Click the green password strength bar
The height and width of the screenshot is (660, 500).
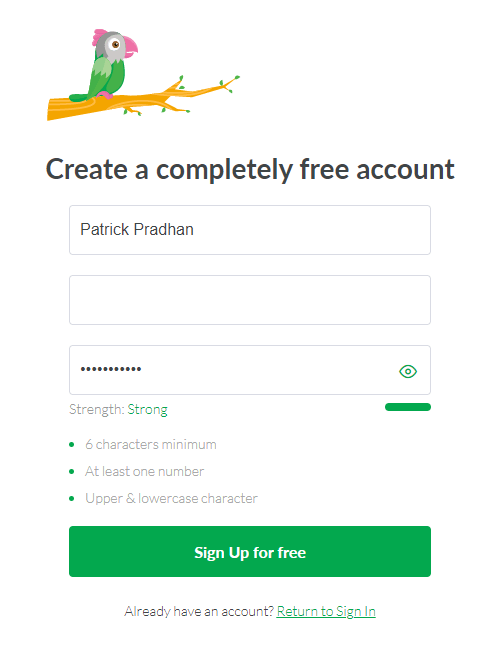[408, 407]
